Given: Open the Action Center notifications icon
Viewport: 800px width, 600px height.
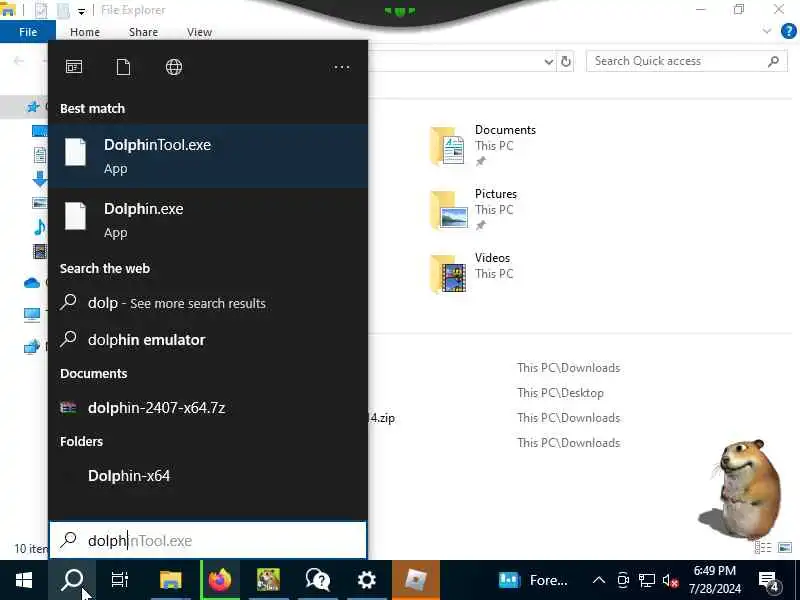Looking at the screenshot, I should pyautogui.click(x=768, y=580).
